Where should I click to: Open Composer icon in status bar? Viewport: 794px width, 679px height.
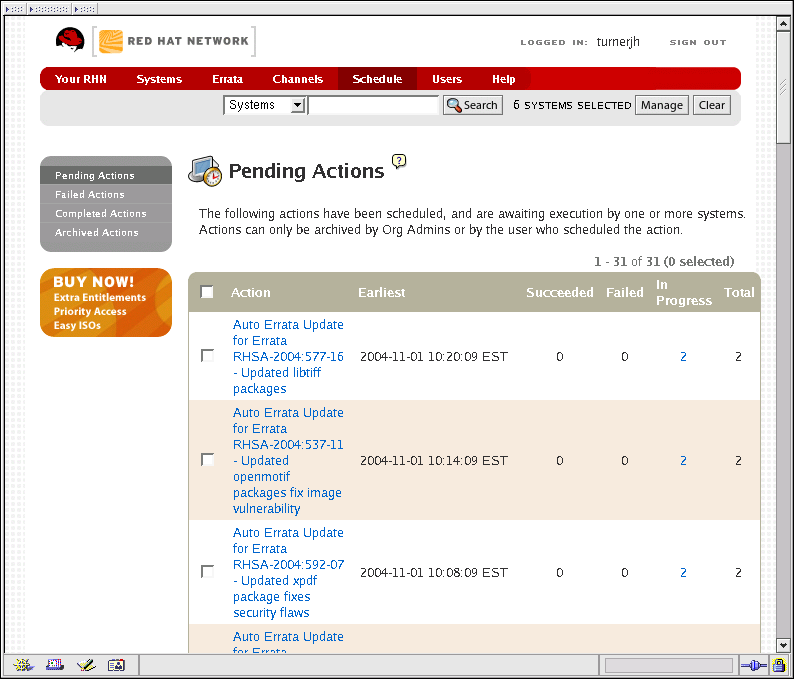click(x=86, y=665)
